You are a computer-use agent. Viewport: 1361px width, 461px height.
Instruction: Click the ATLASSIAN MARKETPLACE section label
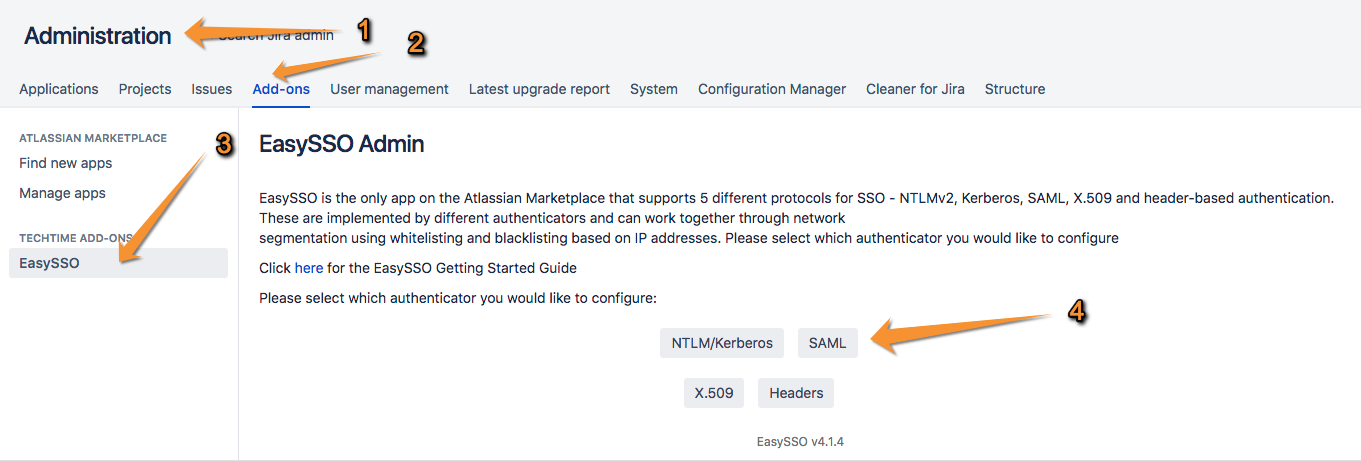tap(93, 138)
